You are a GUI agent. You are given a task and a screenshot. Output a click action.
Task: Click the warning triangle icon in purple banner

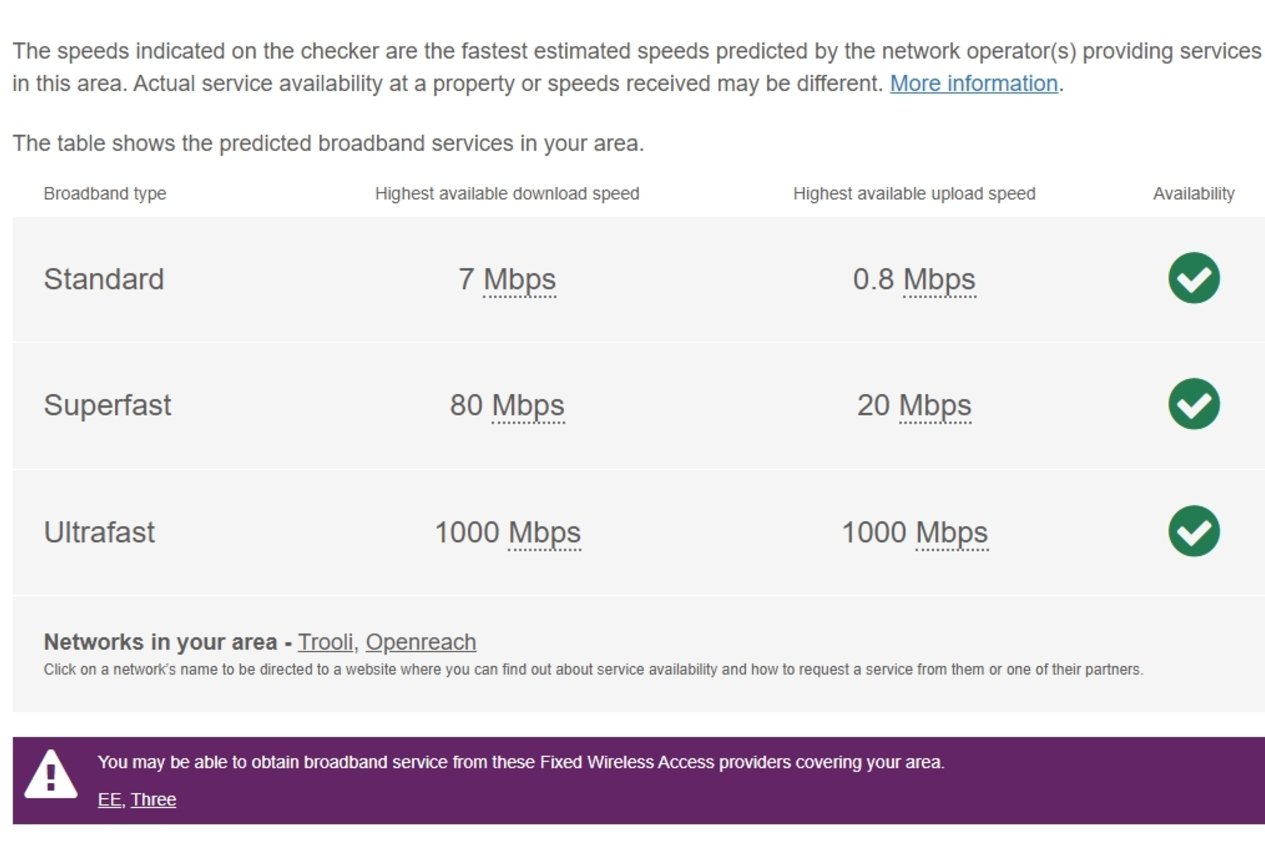point(50,774)
